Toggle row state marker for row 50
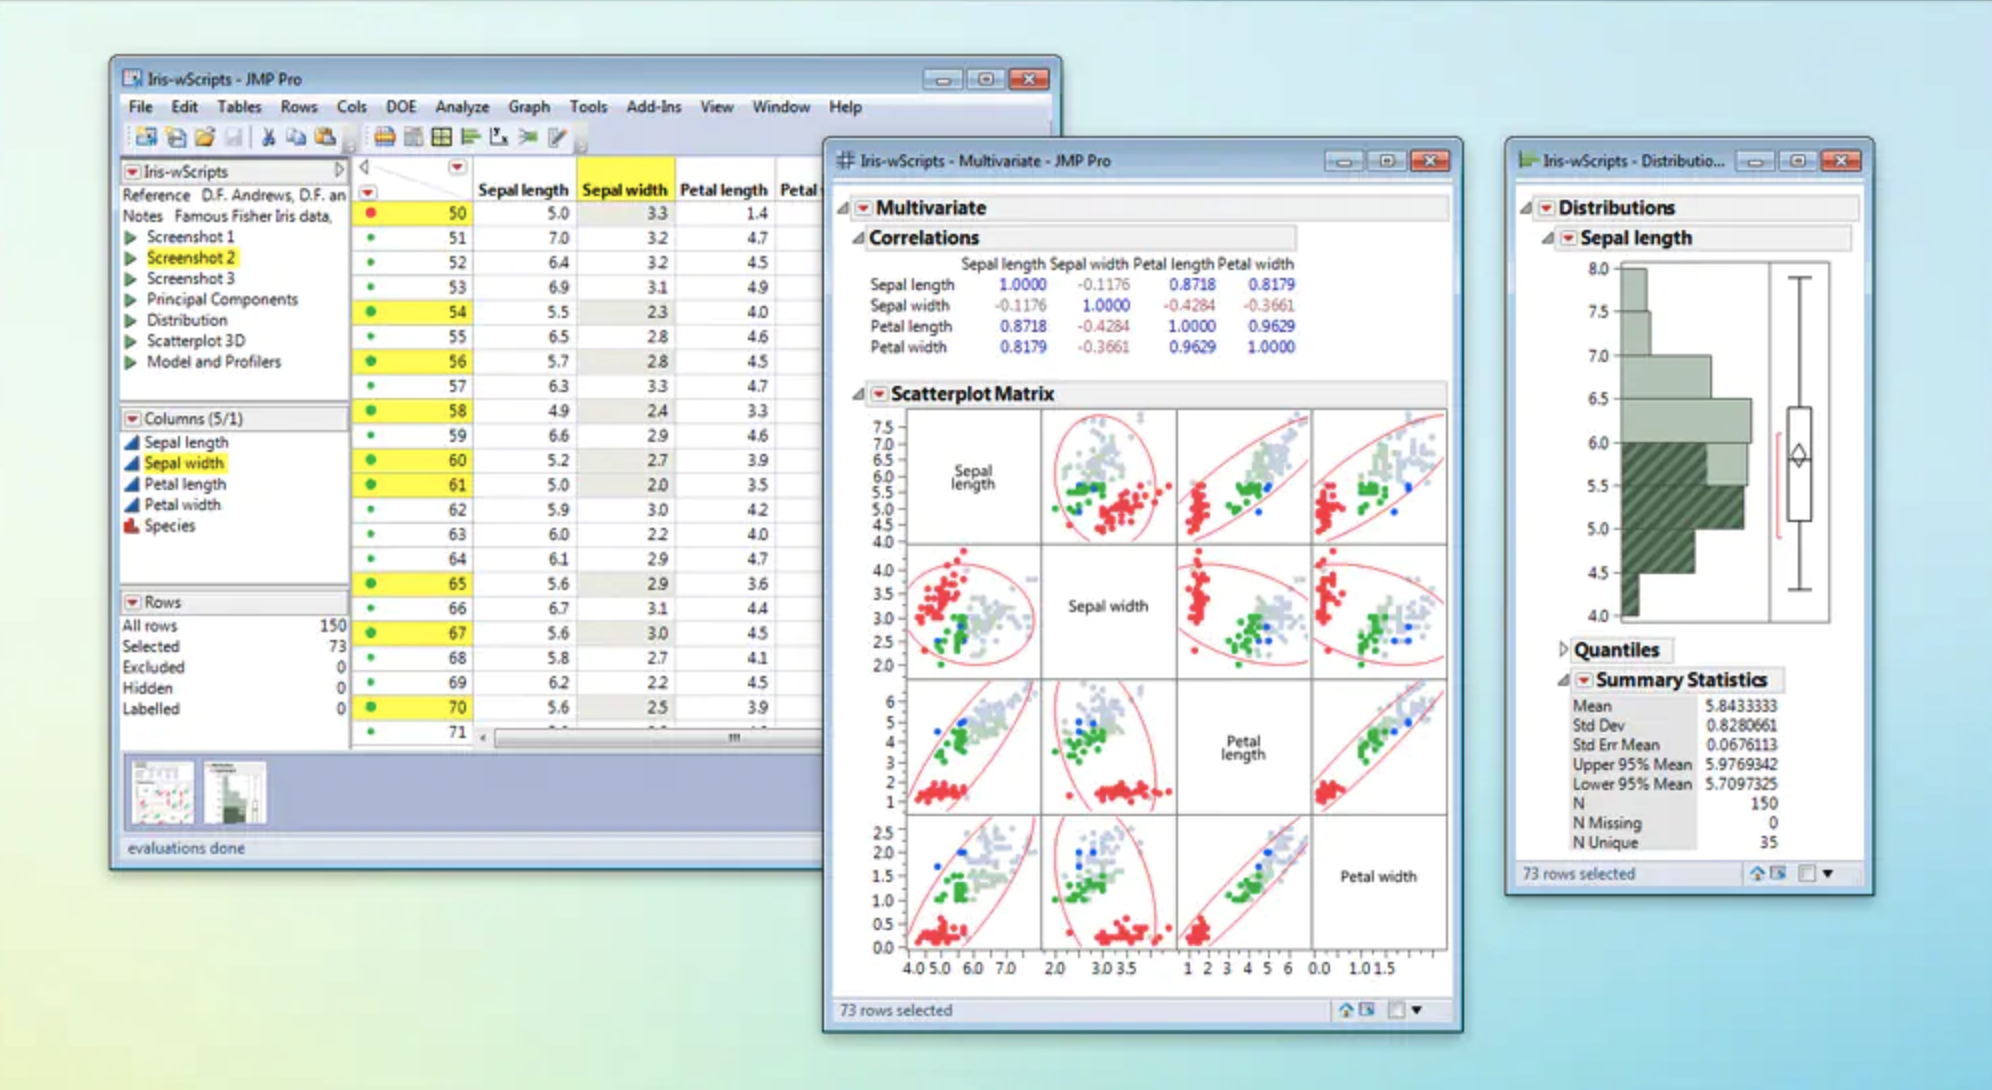 371,213
